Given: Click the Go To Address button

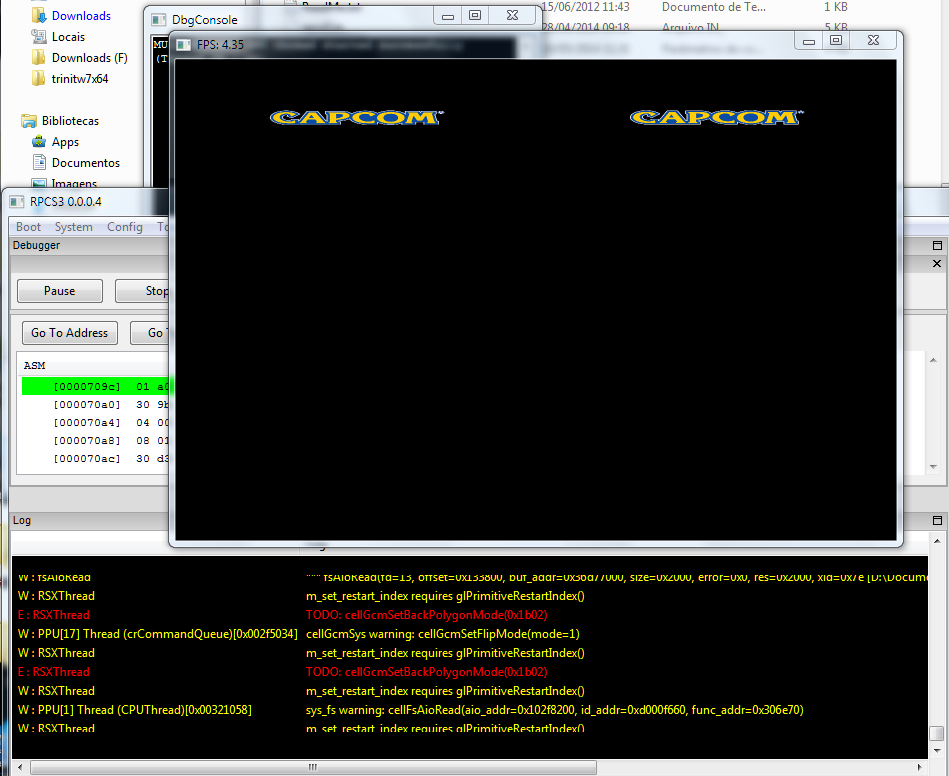Looking at the screenshot, I should click(69, 333).
